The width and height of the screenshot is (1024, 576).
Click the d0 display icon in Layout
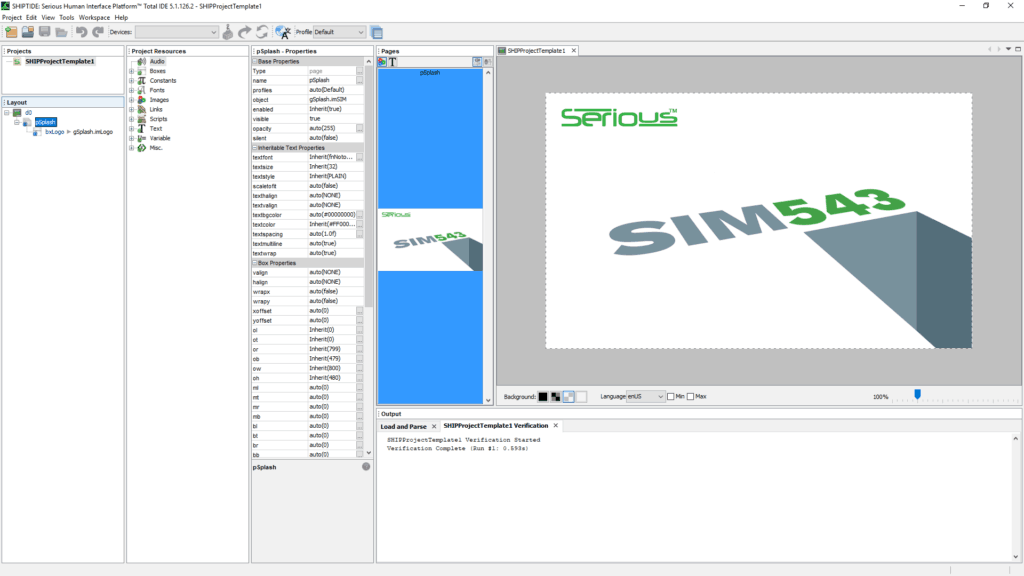click(x=18, y=112)
